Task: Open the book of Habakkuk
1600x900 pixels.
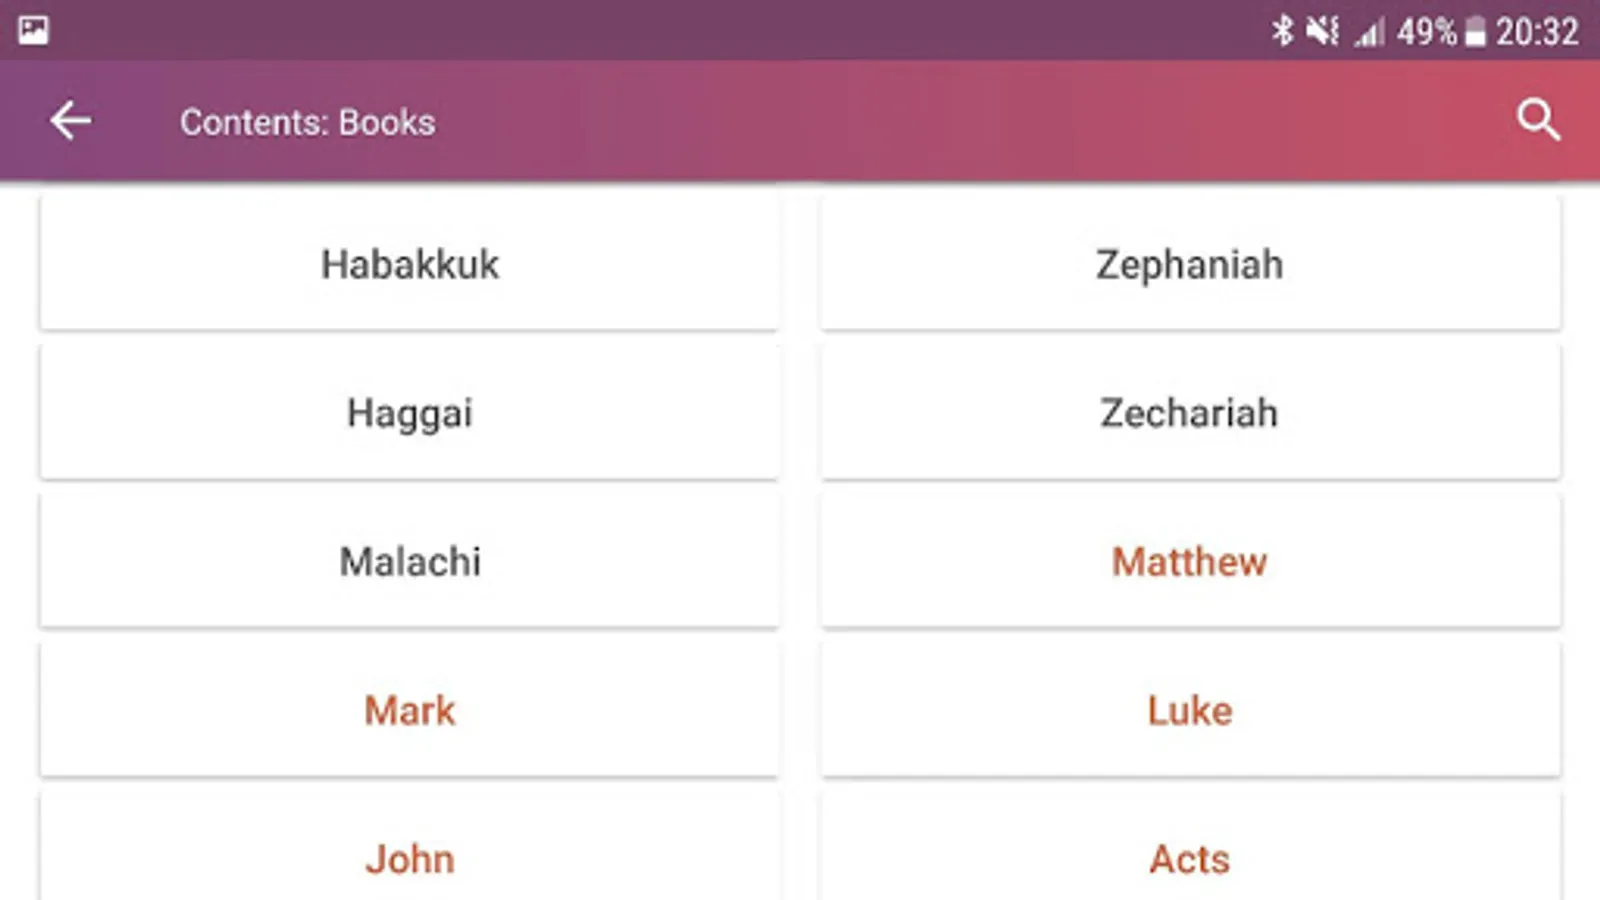Action: pyautogui.click(x=409, y=264)
